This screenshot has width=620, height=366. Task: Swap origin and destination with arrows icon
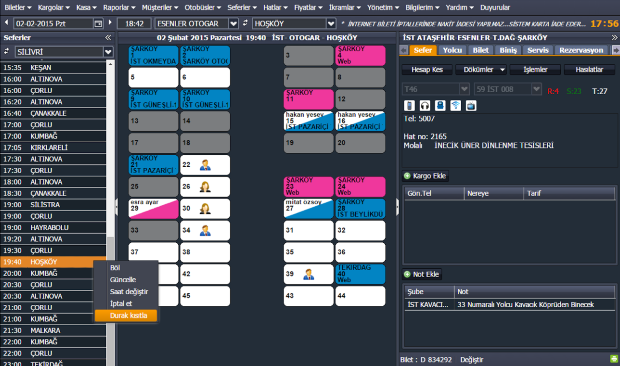pyautogui.click(x=245, y=23)
